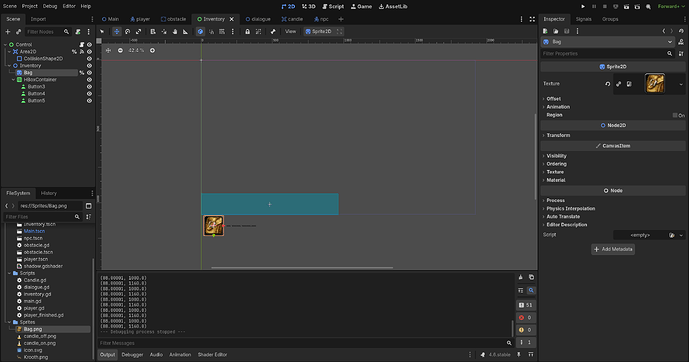
Task: Toggle the error messages filter in Output
Action: coord(526,317)
